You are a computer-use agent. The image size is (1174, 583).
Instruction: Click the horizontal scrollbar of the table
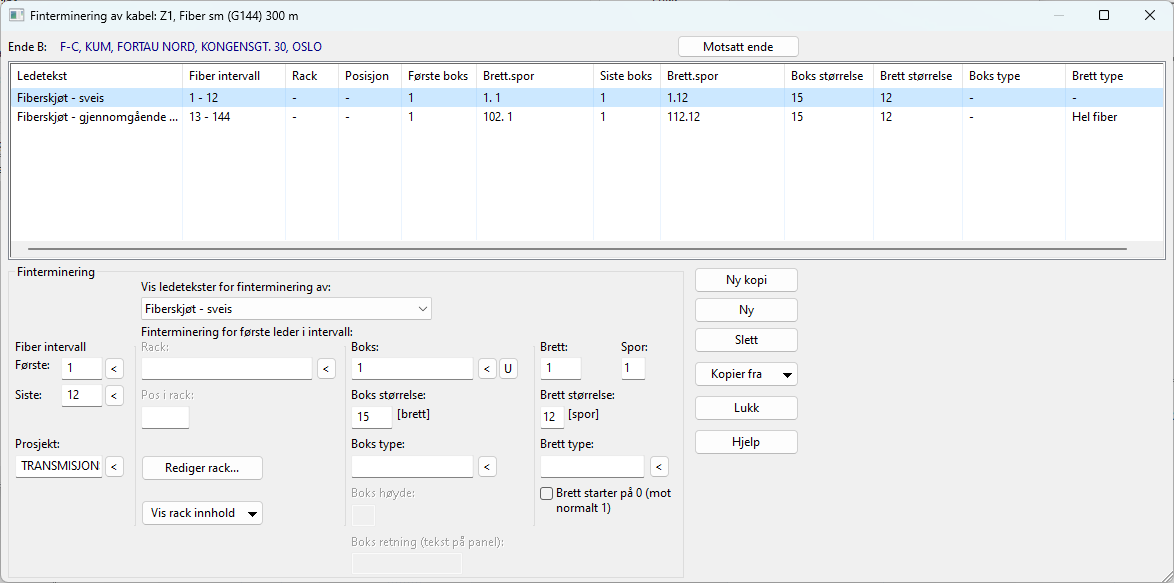coord(577,248)
